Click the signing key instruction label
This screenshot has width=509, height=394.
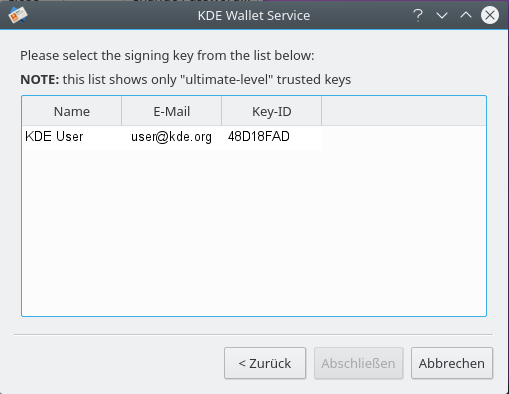(167, 55)
